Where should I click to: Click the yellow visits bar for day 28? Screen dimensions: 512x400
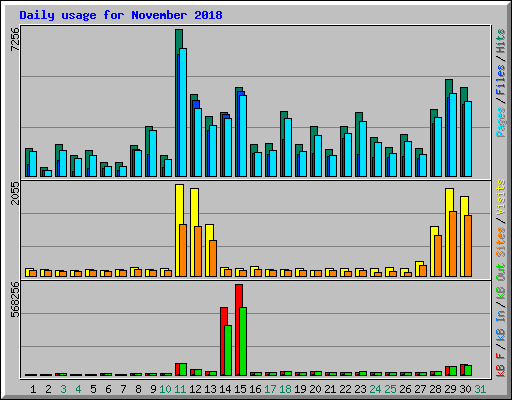433,252
